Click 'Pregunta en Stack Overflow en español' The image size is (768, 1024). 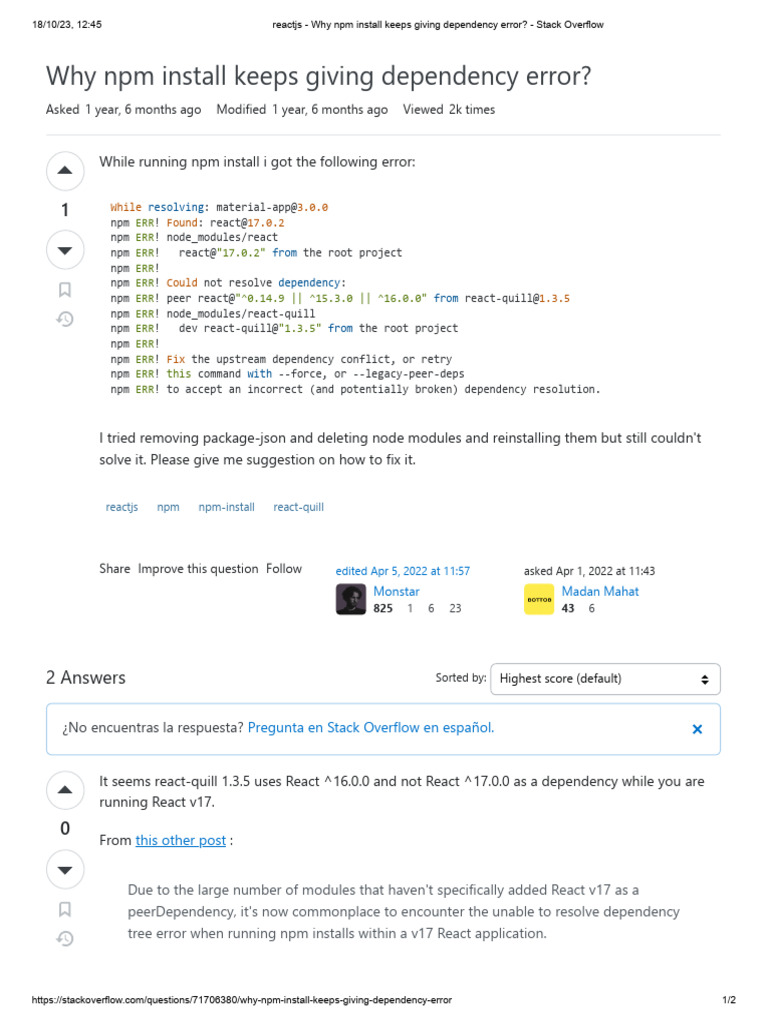pos(370,728)
